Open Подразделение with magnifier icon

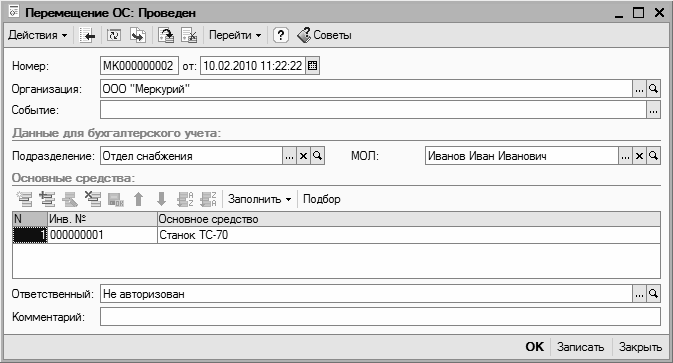[318, 156]
